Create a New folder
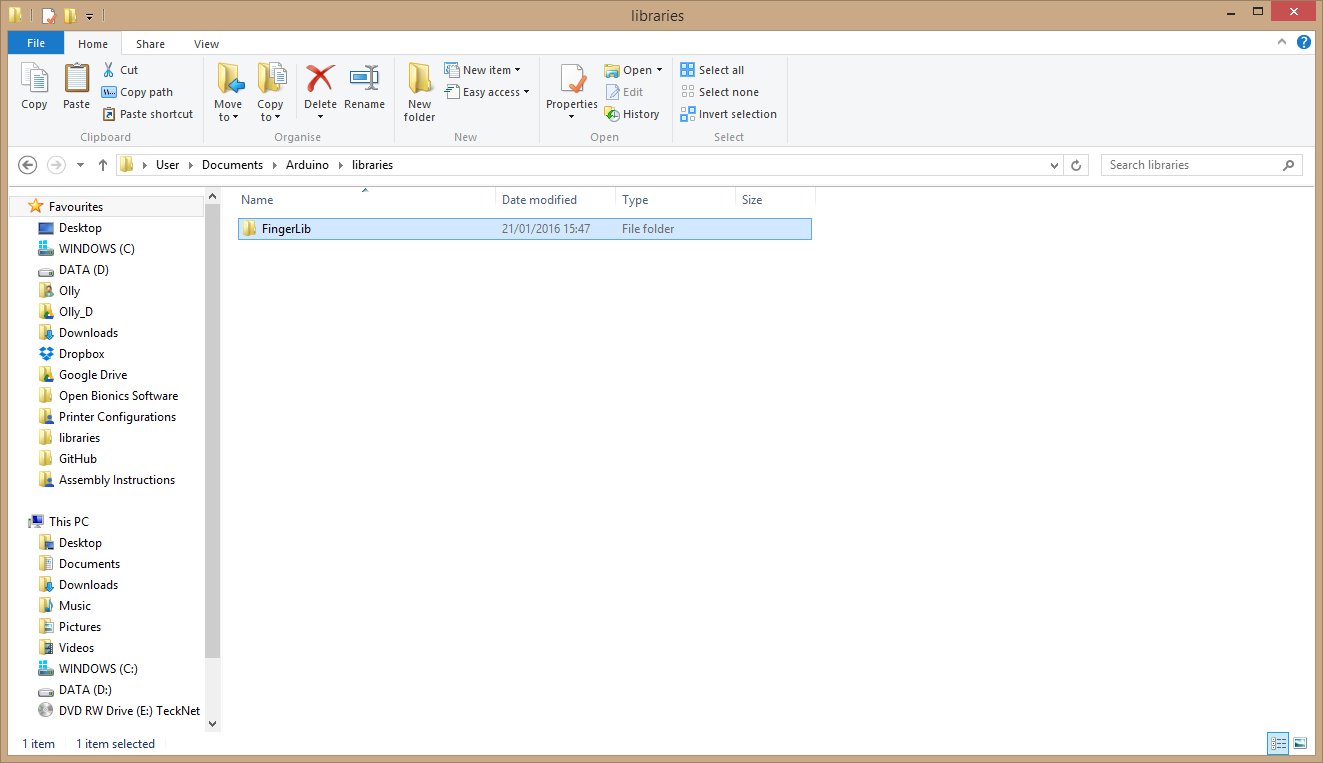 (x=419, y=93)
